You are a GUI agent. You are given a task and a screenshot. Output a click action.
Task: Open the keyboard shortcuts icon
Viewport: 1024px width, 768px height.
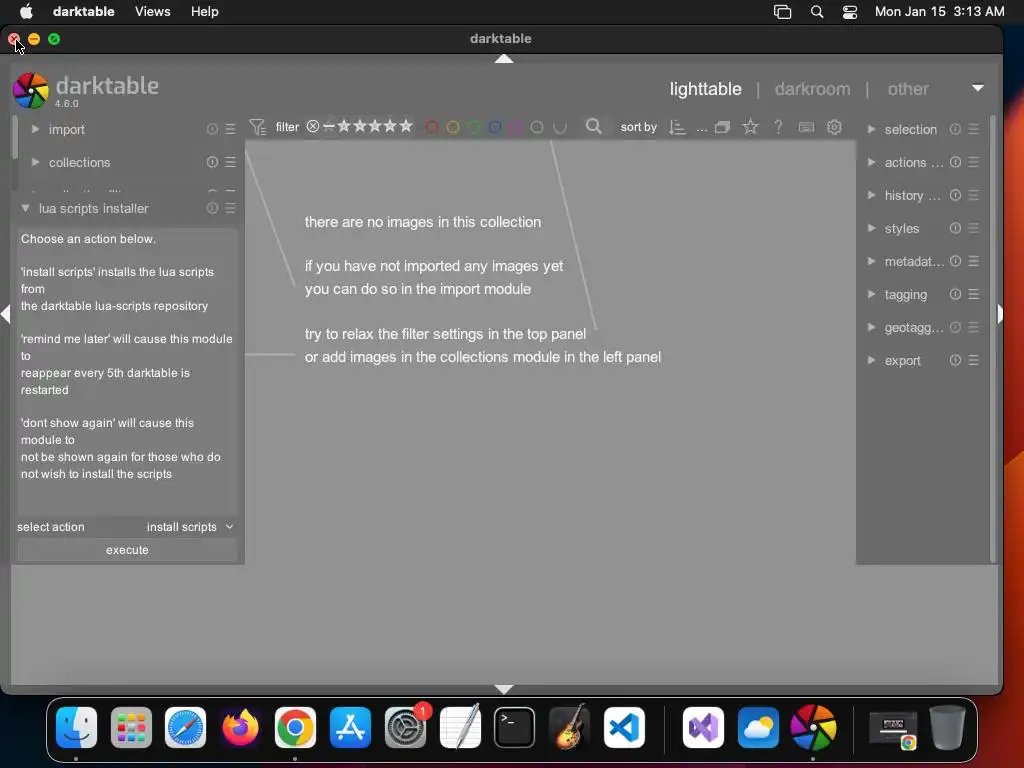807,127
